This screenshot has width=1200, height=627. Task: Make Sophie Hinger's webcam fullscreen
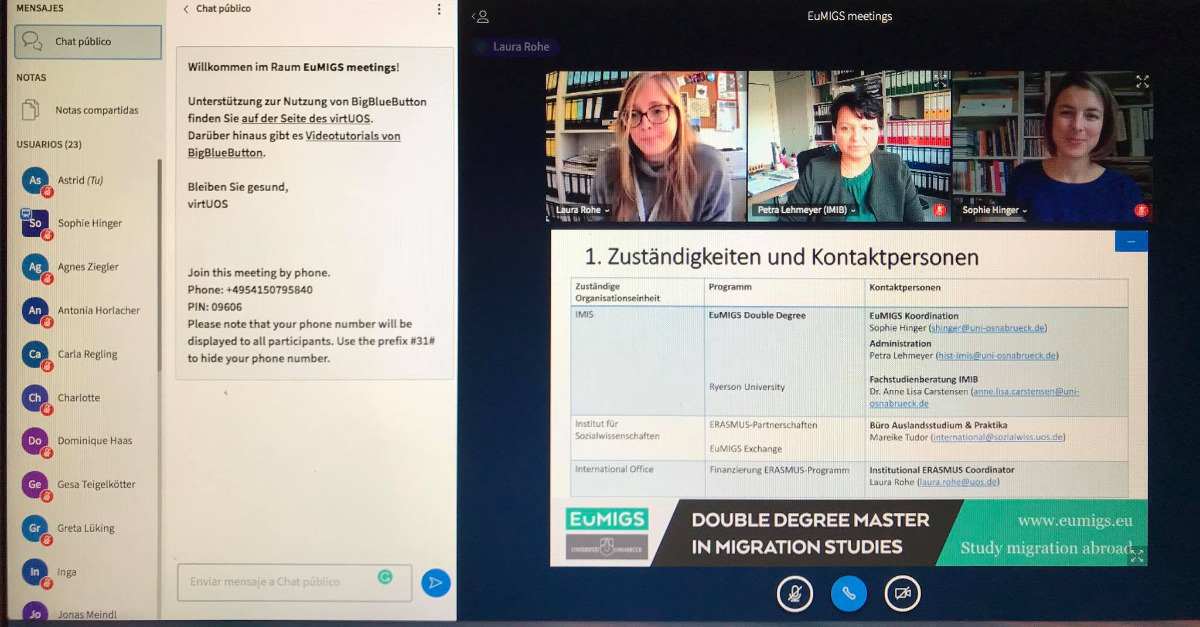[1142, 82]
